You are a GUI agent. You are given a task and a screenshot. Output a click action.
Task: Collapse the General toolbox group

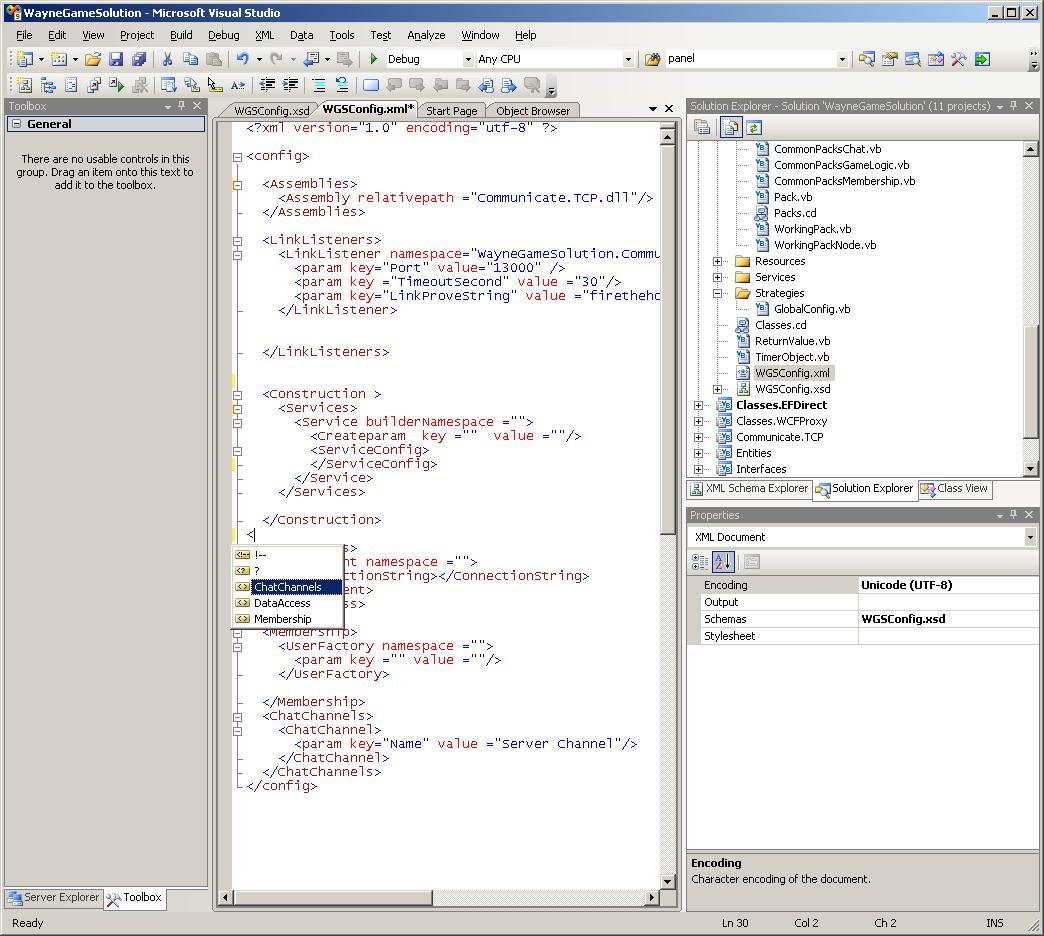click(x=17, y=124)
